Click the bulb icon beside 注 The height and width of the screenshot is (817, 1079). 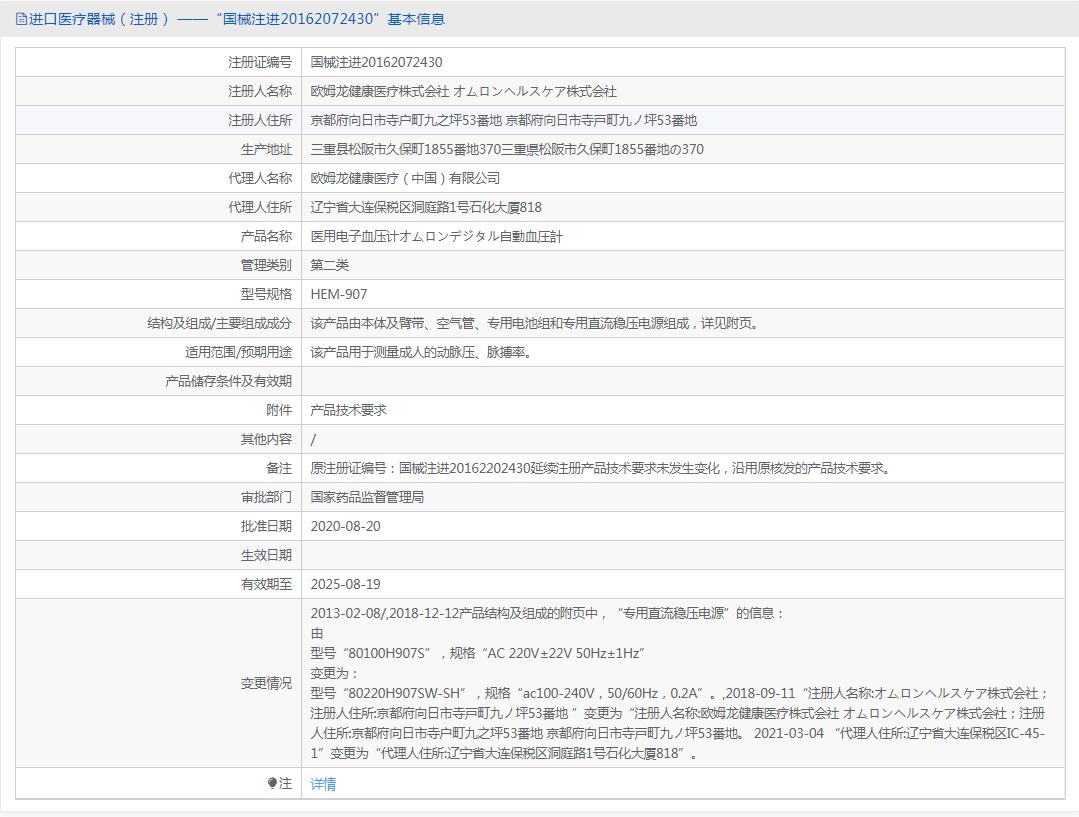(273, 783)
